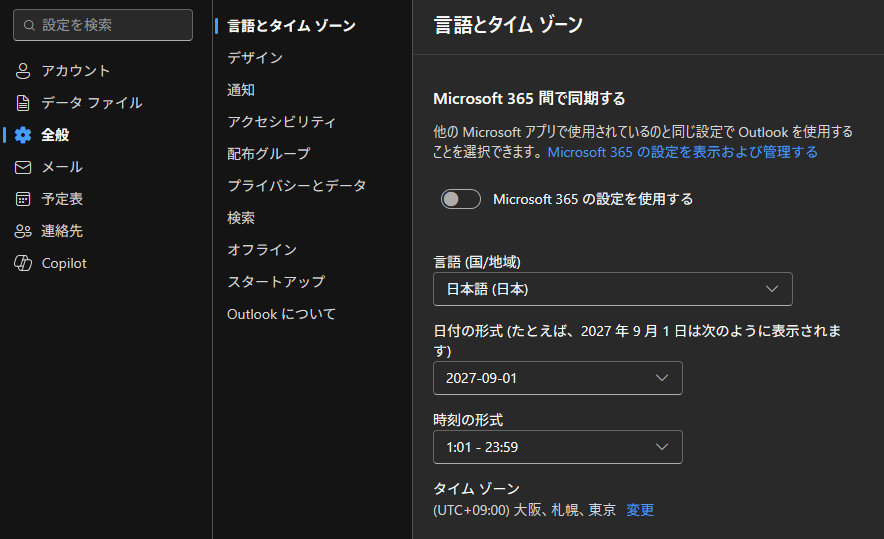Click the (UTC+09:00) 大阪、札幌、東京 text

524,510
